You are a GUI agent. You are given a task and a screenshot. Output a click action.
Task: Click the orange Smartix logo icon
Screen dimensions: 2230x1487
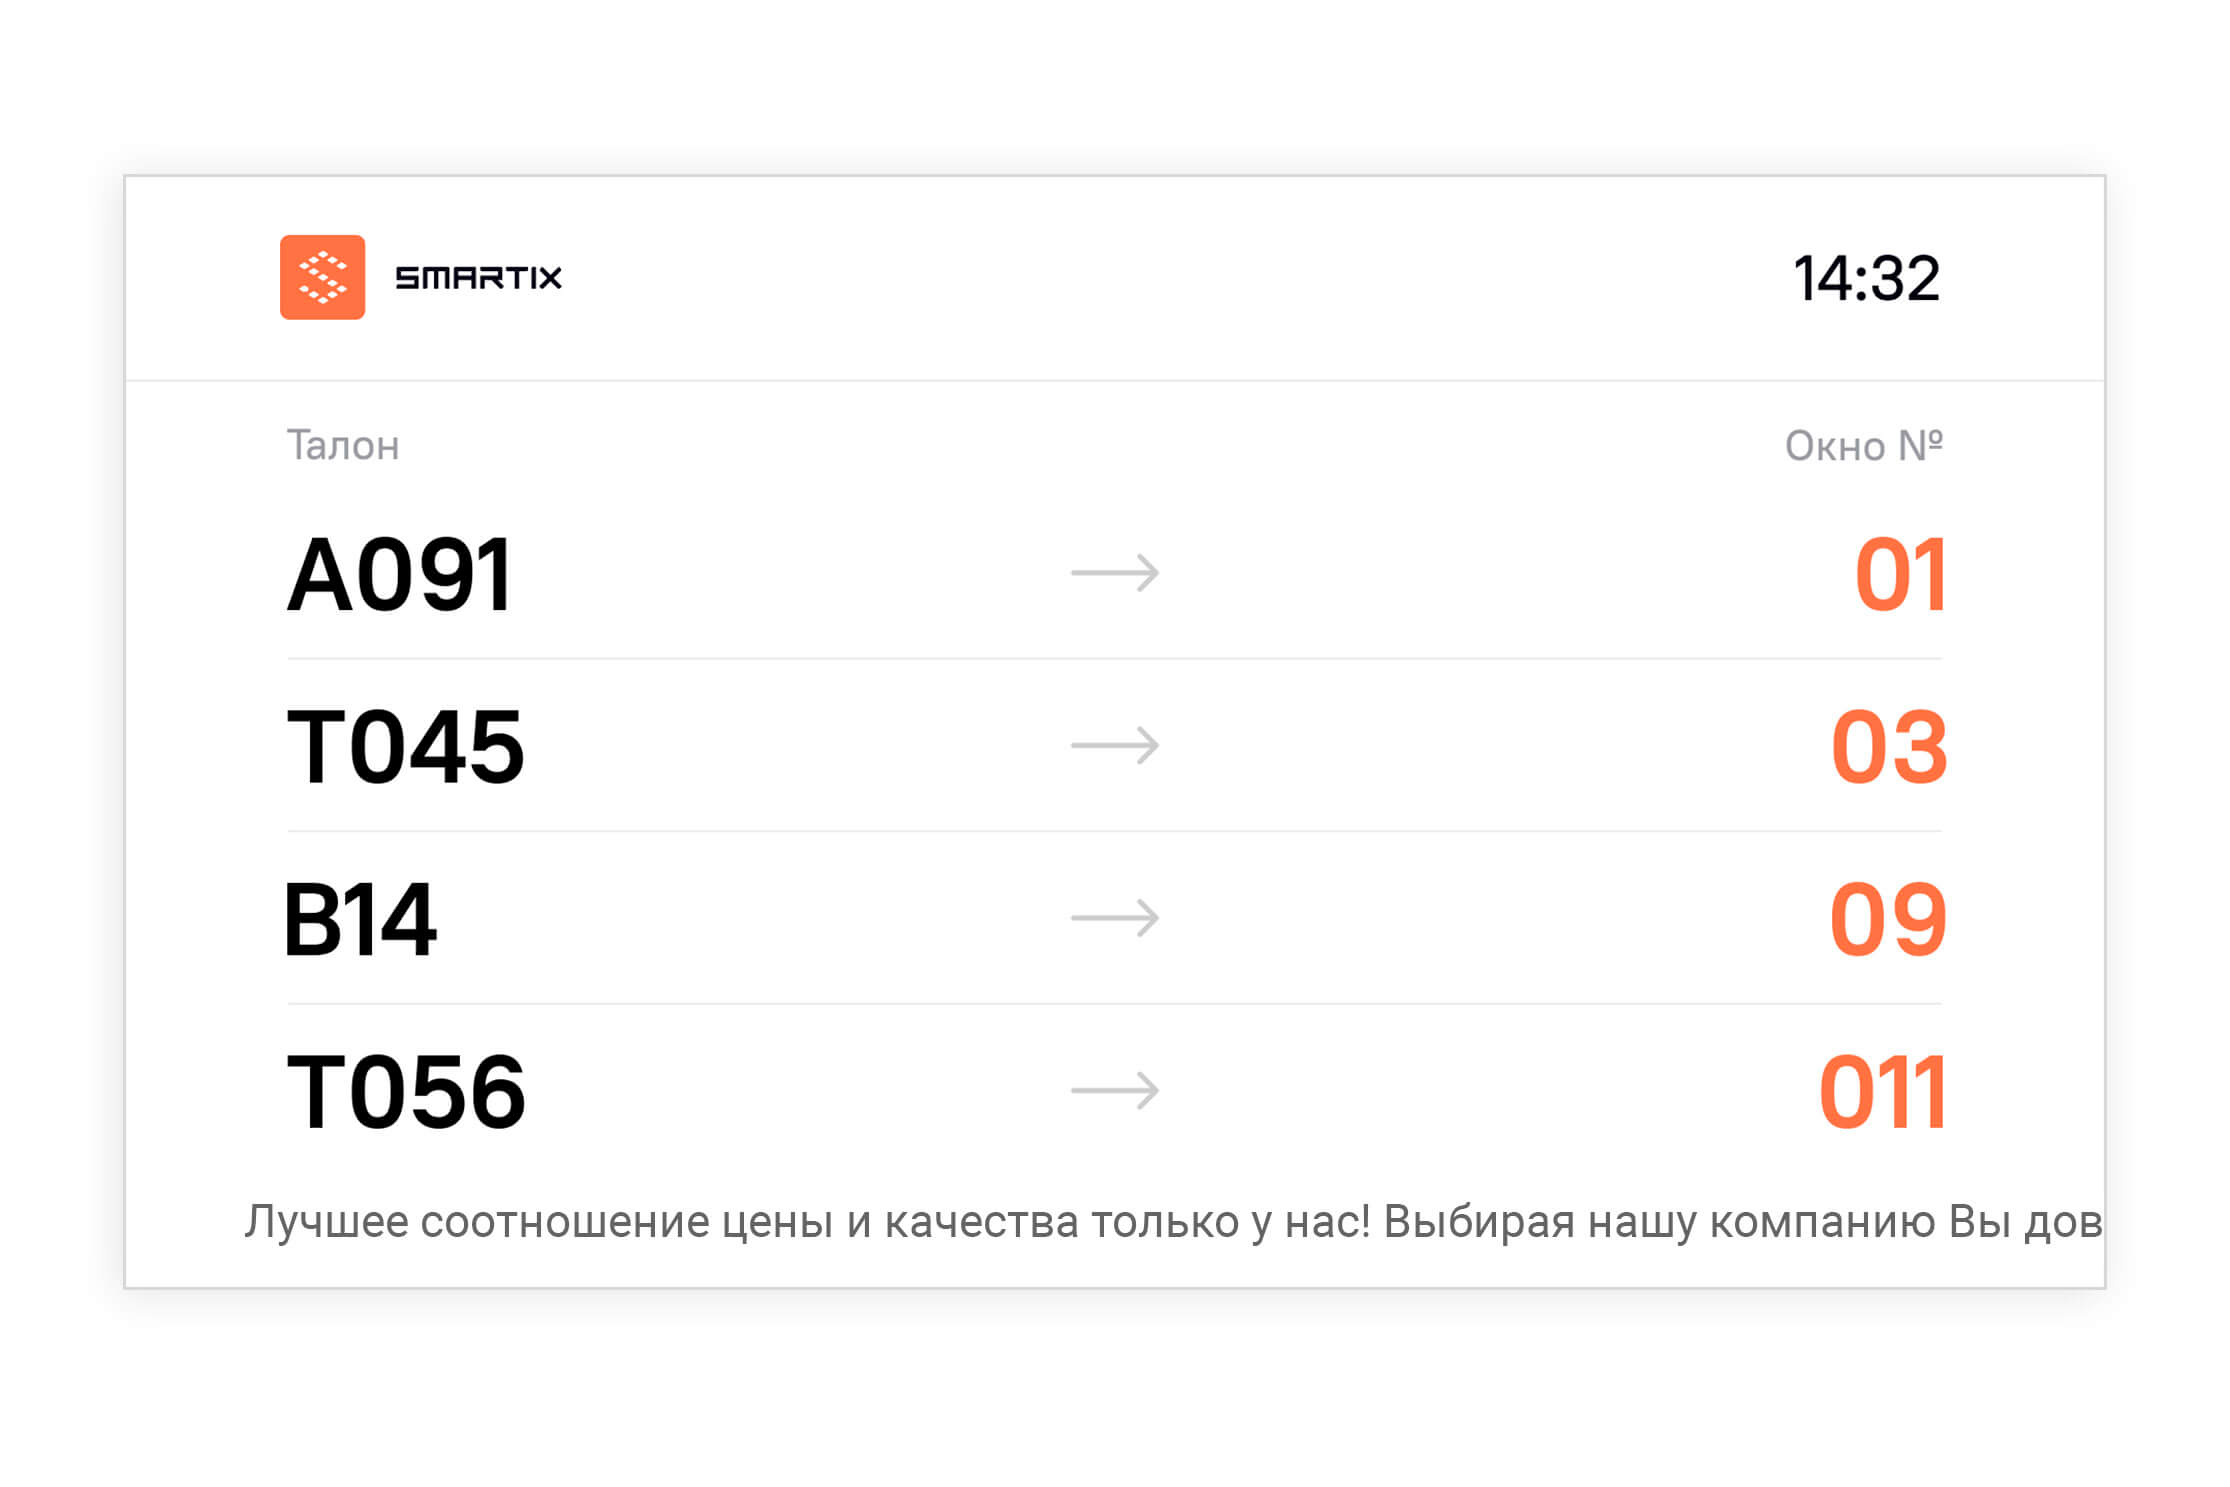(x=322, y=277)
